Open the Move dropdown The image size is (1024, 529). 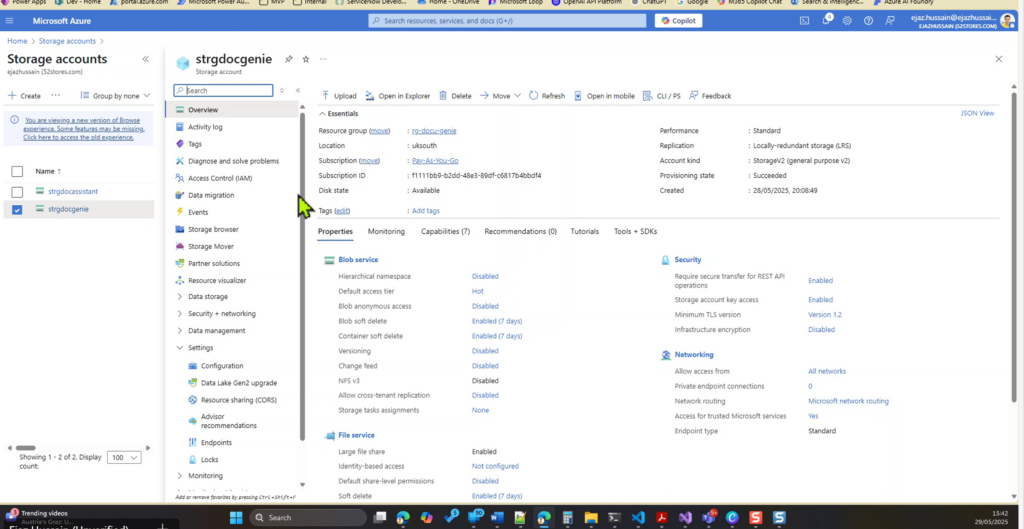click(x=500, y=96)
